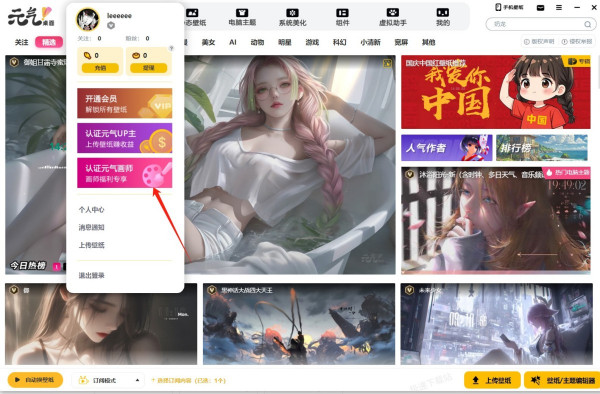Select the 小清新 category

tap(370, 42)
